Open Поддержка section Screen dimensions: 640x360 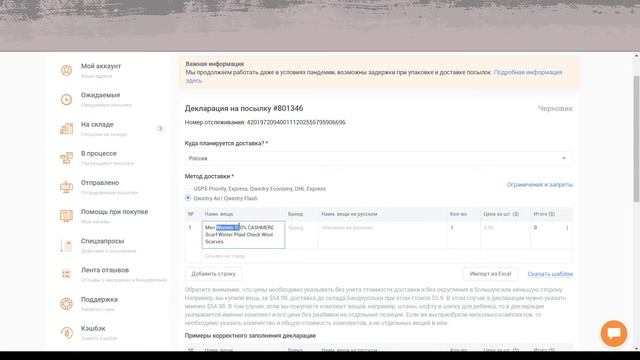click(x=99, y=299)
